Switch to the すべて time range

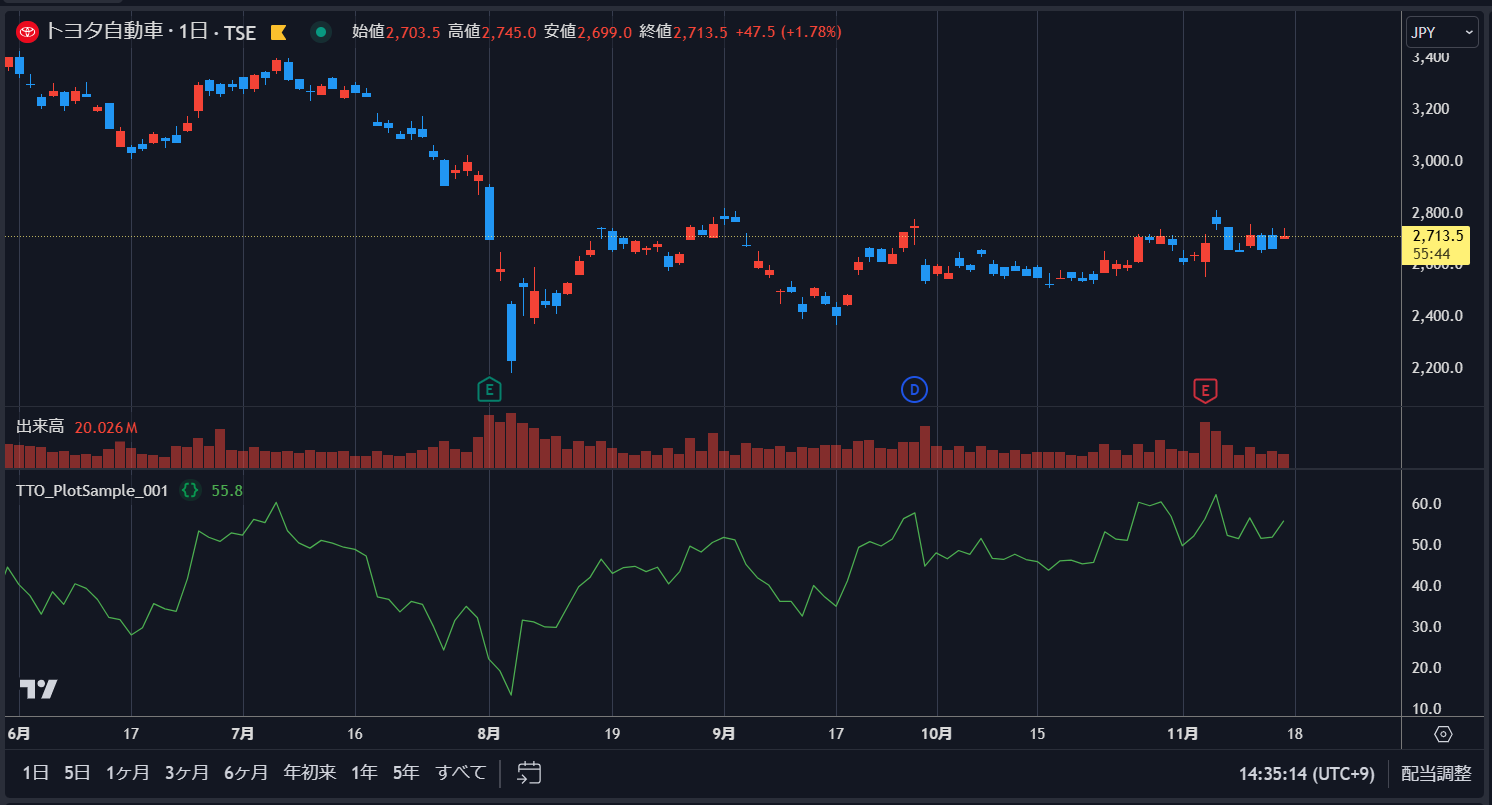tap(461, 773)
